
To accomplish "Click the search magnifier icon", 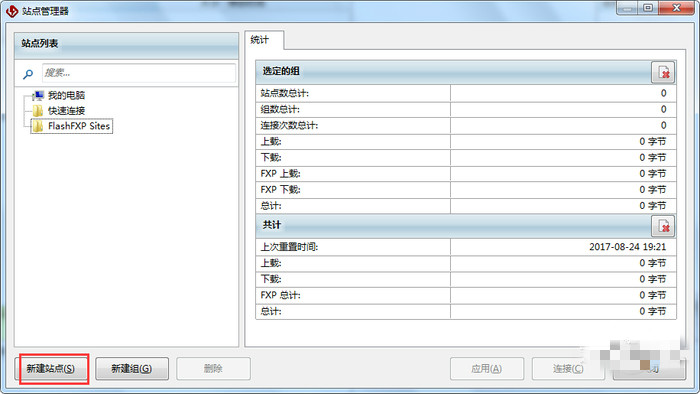I will (28, 74).
